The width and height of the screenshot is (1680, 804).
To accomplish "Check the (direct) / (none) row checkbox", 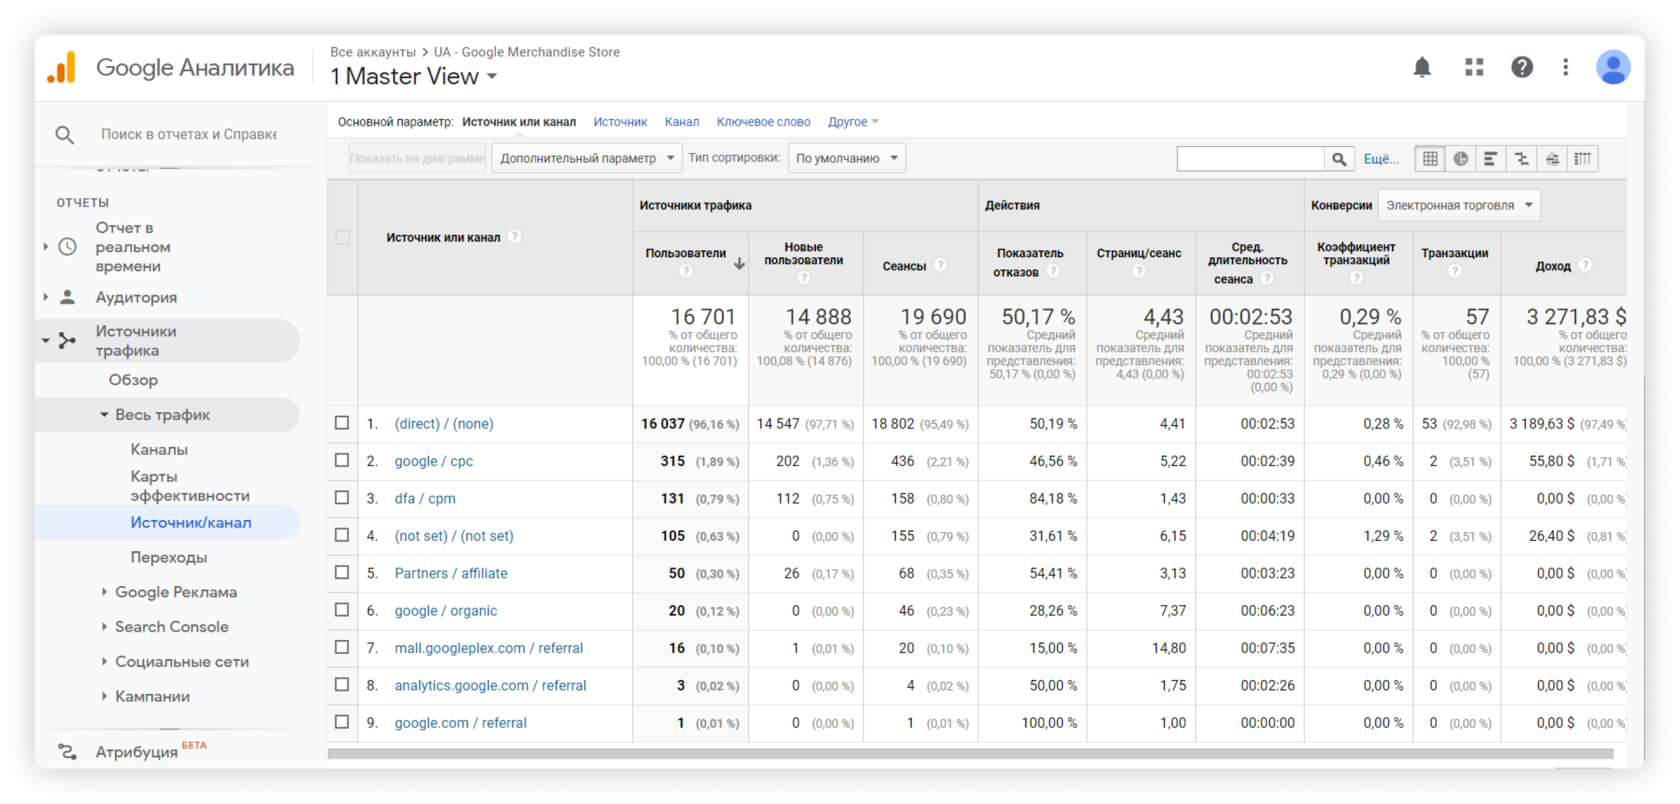I will pyautogui.click(x=342, y=423).
